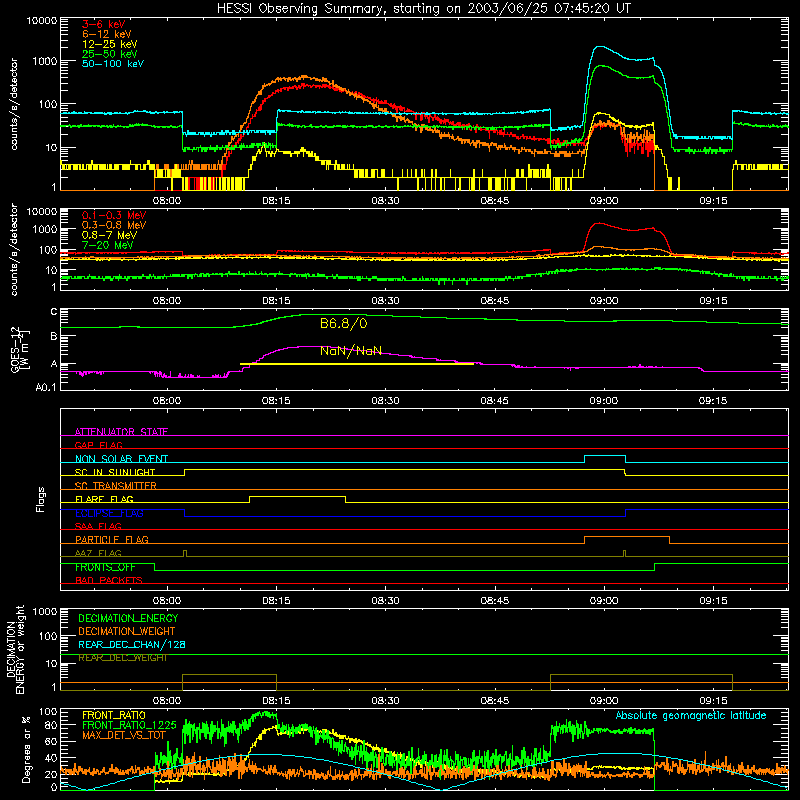The image size is (800, 800).
Task: Select the ATTENUATOR_STATE flag label
Action: pyautogui.click(x=121, y=432)
